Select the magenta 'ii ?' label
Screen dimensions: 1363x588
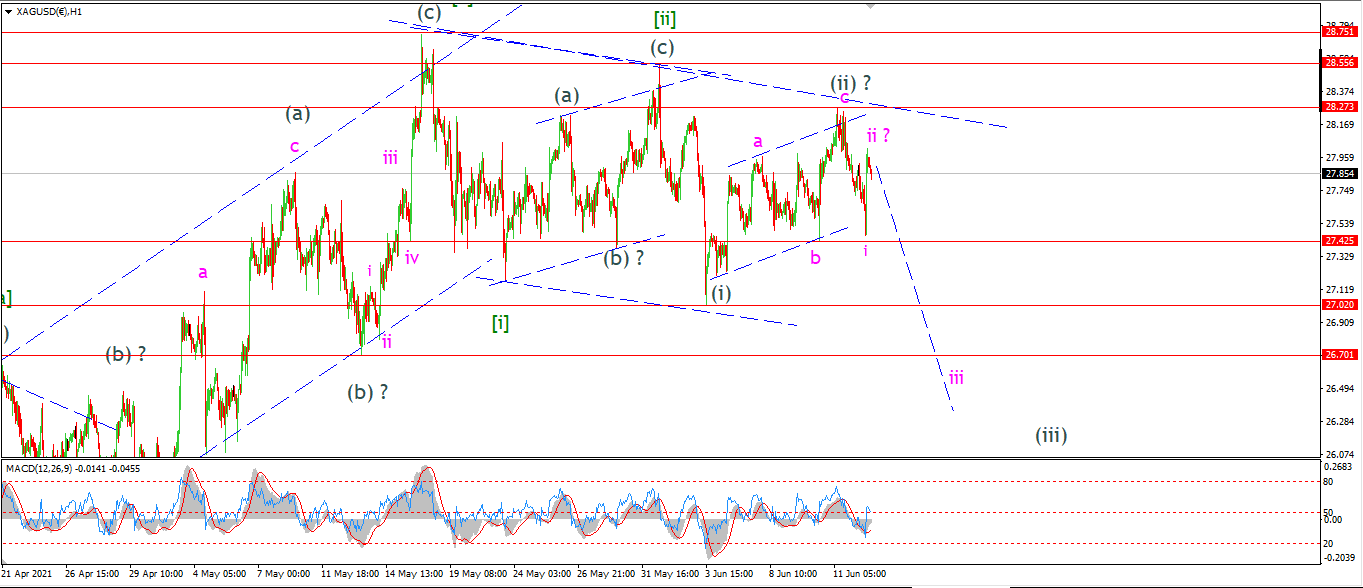(879, 135)
